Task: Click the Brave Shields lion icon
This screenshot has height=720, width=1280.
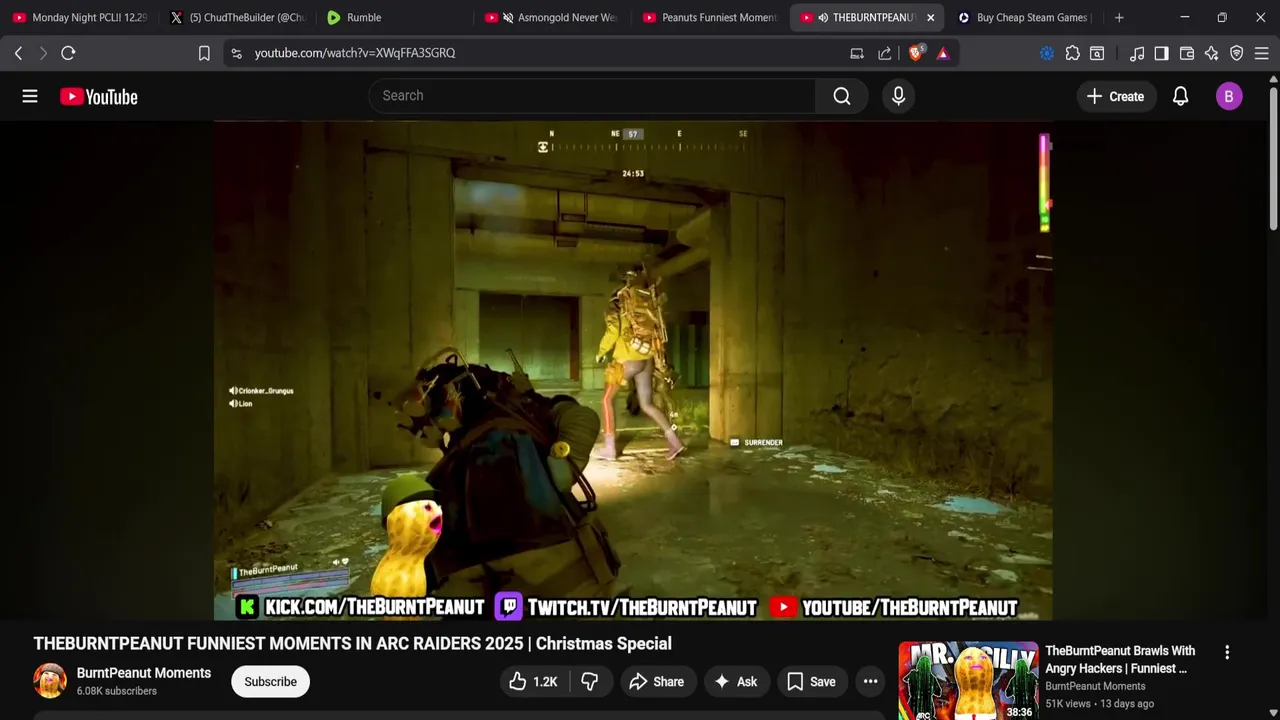Action: [916, 53]
